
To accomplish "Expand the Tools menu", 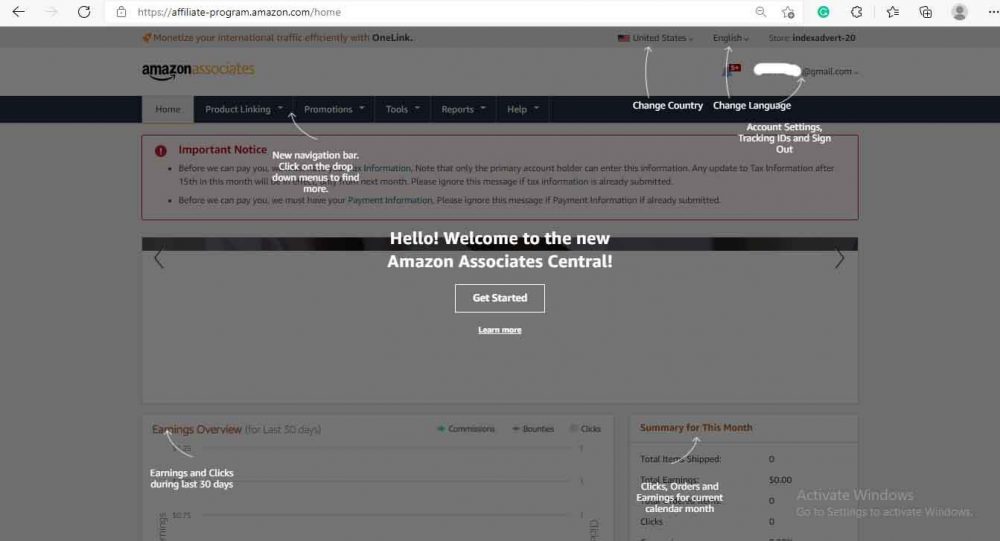I will (402, 109).
